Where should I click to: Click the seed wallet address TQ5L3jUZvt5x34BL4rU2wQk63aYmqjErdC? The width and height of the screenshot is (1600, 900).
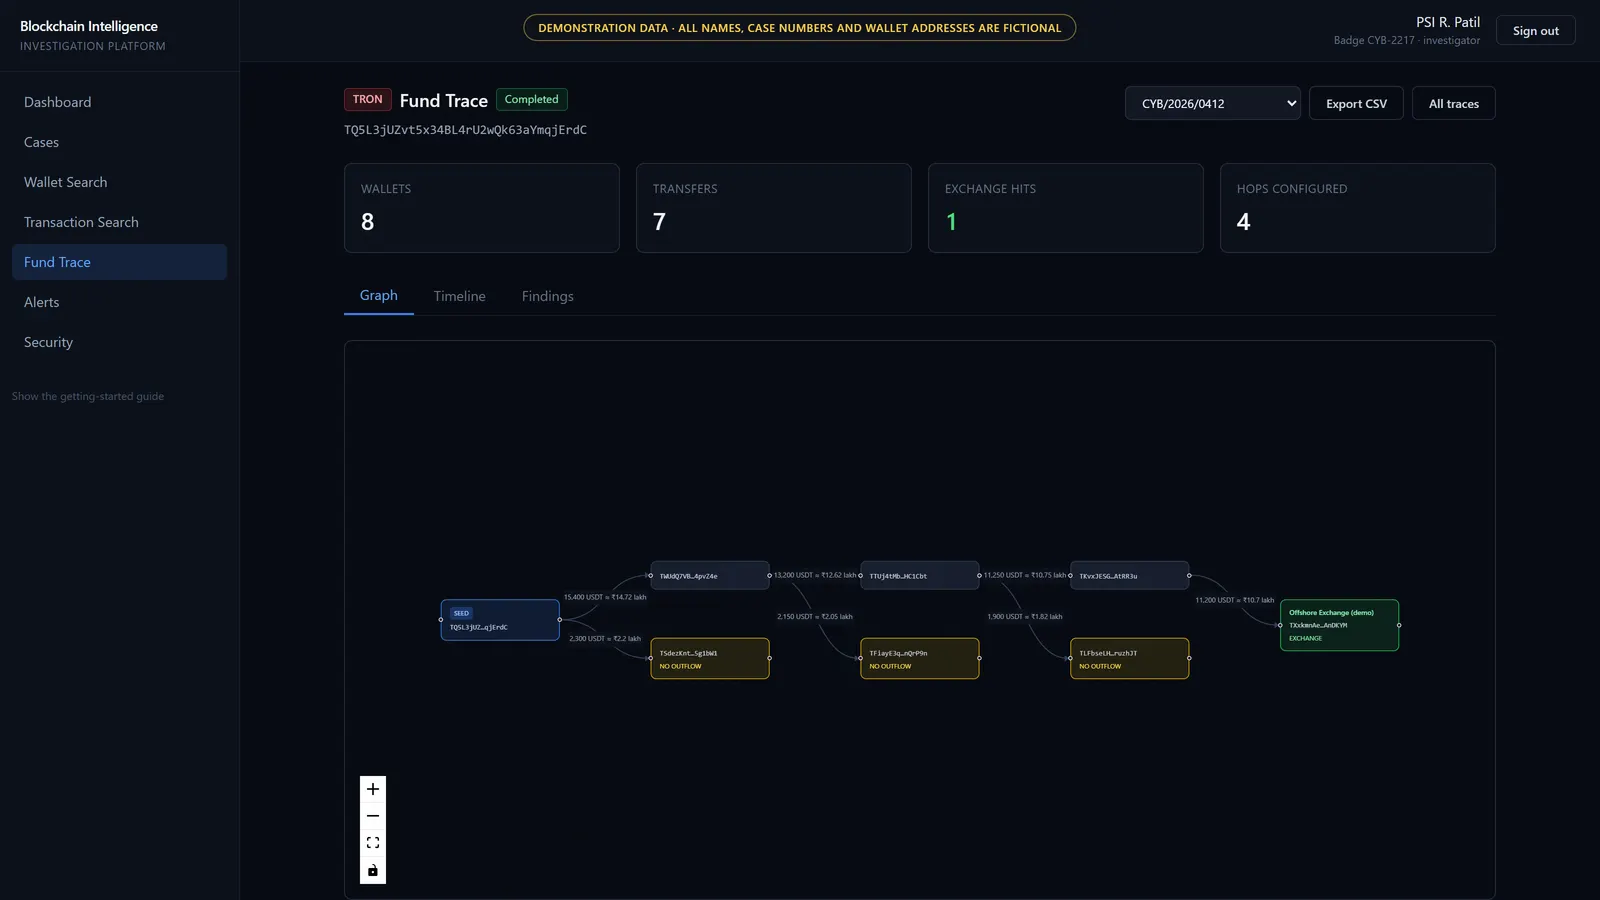465,130
